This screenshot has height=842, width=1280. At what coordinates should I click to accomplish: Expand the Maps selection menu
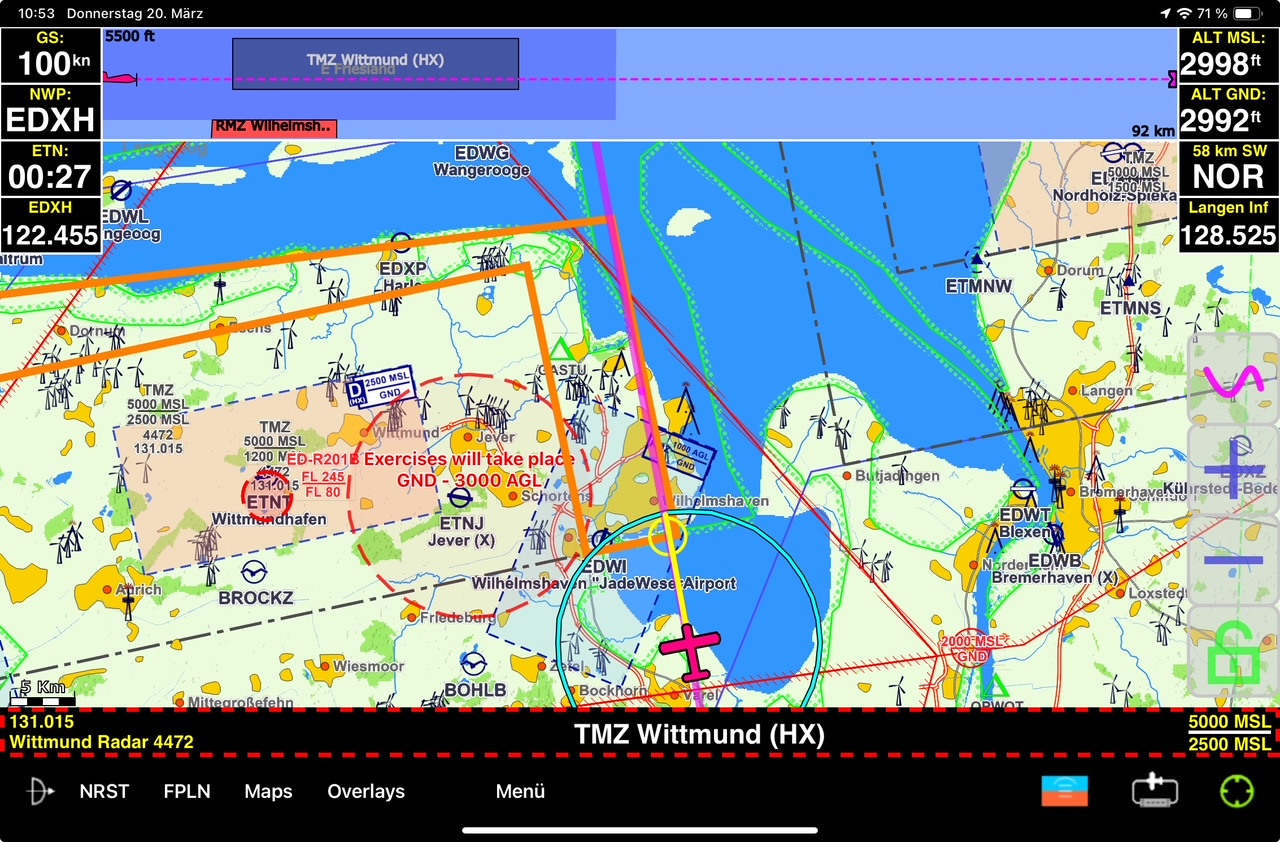coord(268,791)
